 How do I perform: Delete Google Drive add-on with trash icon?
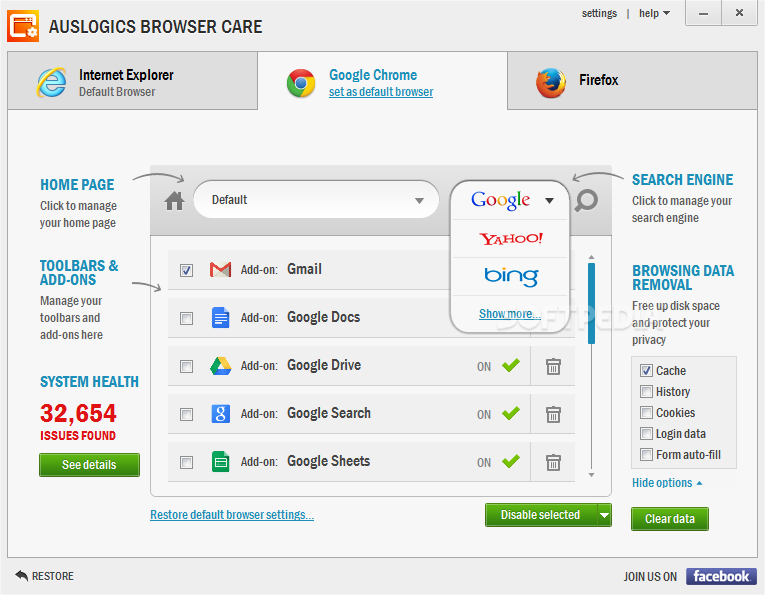coord(553,366)
